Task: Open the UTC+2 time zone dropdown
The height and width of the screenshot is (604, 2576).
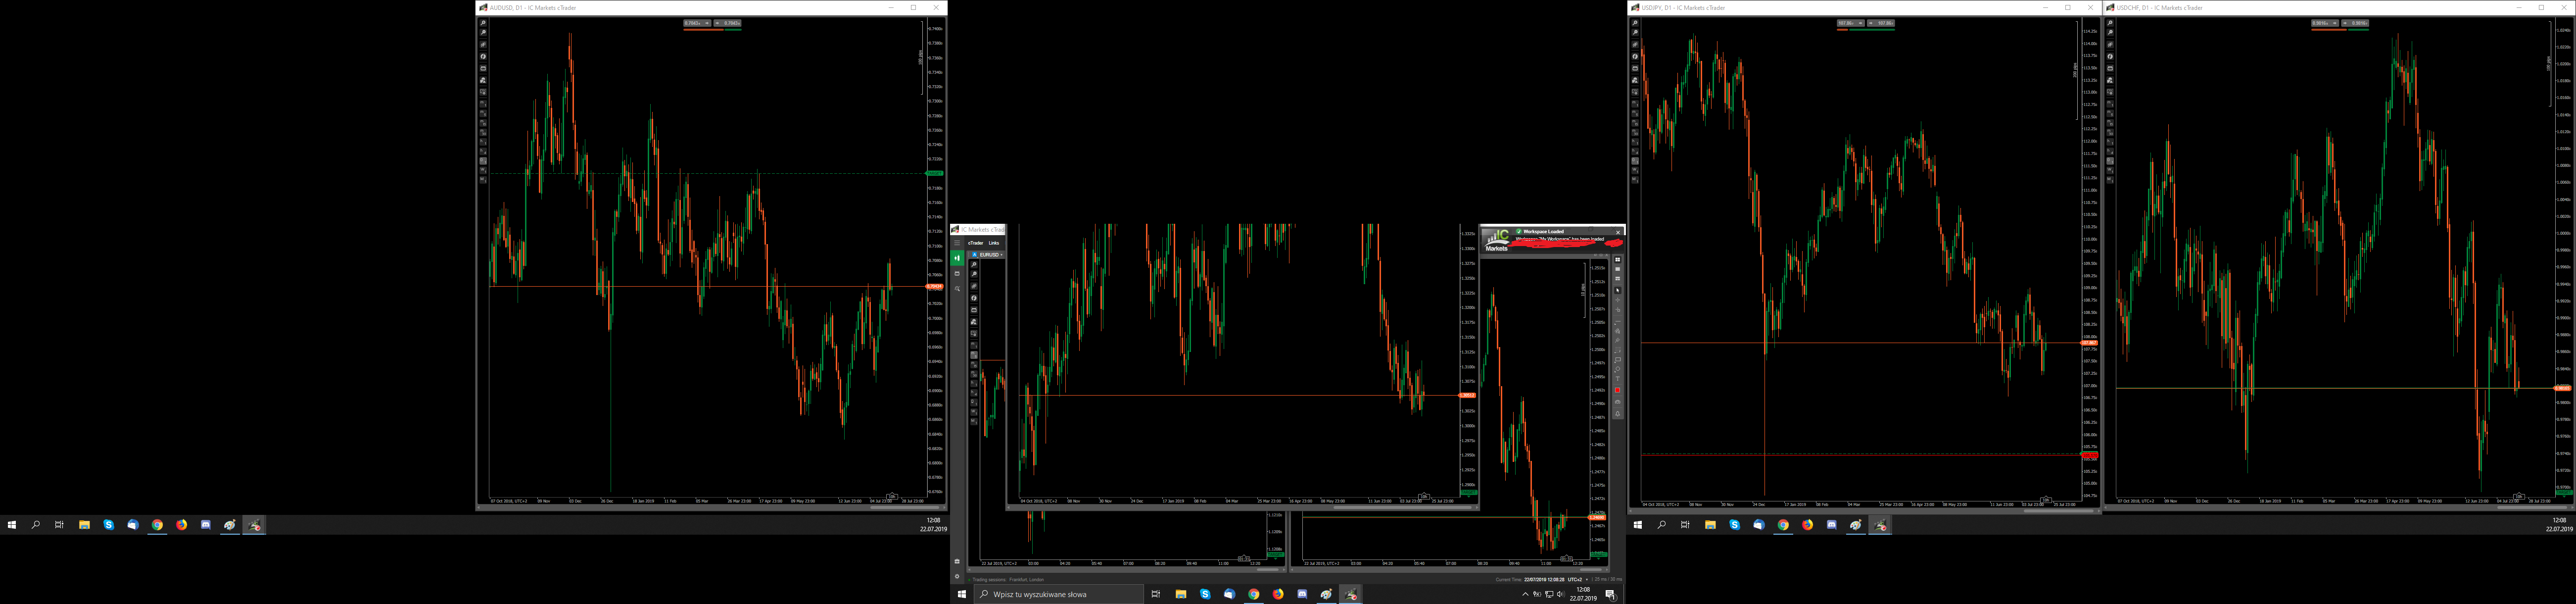Action: [x=1578, y=580]
